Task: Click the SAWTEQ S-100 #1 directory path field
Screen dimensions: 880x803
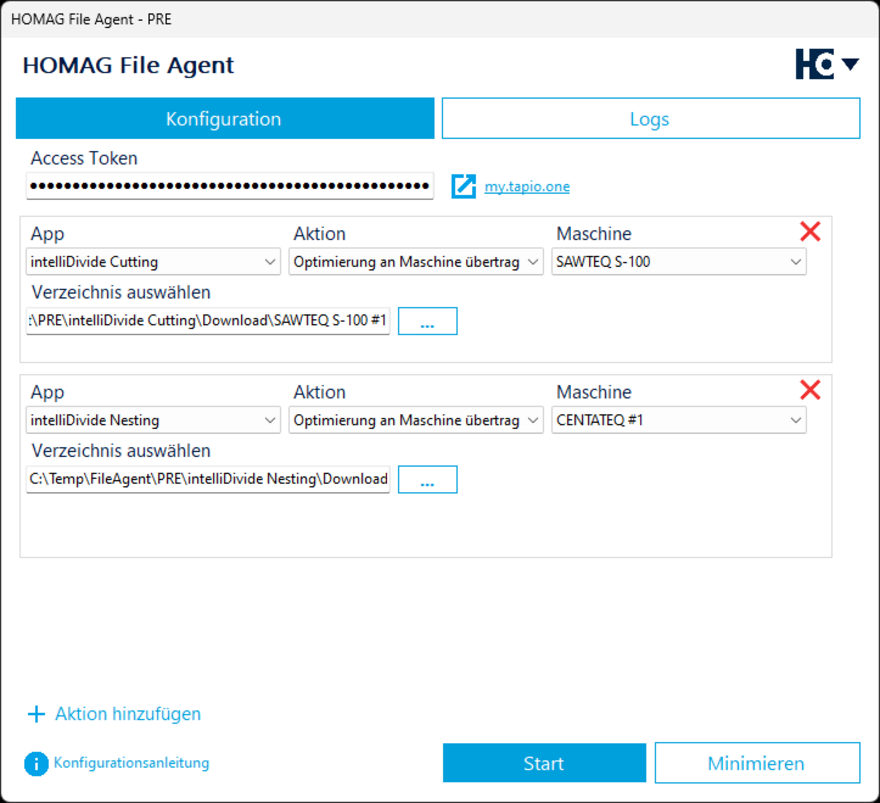Action: coord(208,321)
